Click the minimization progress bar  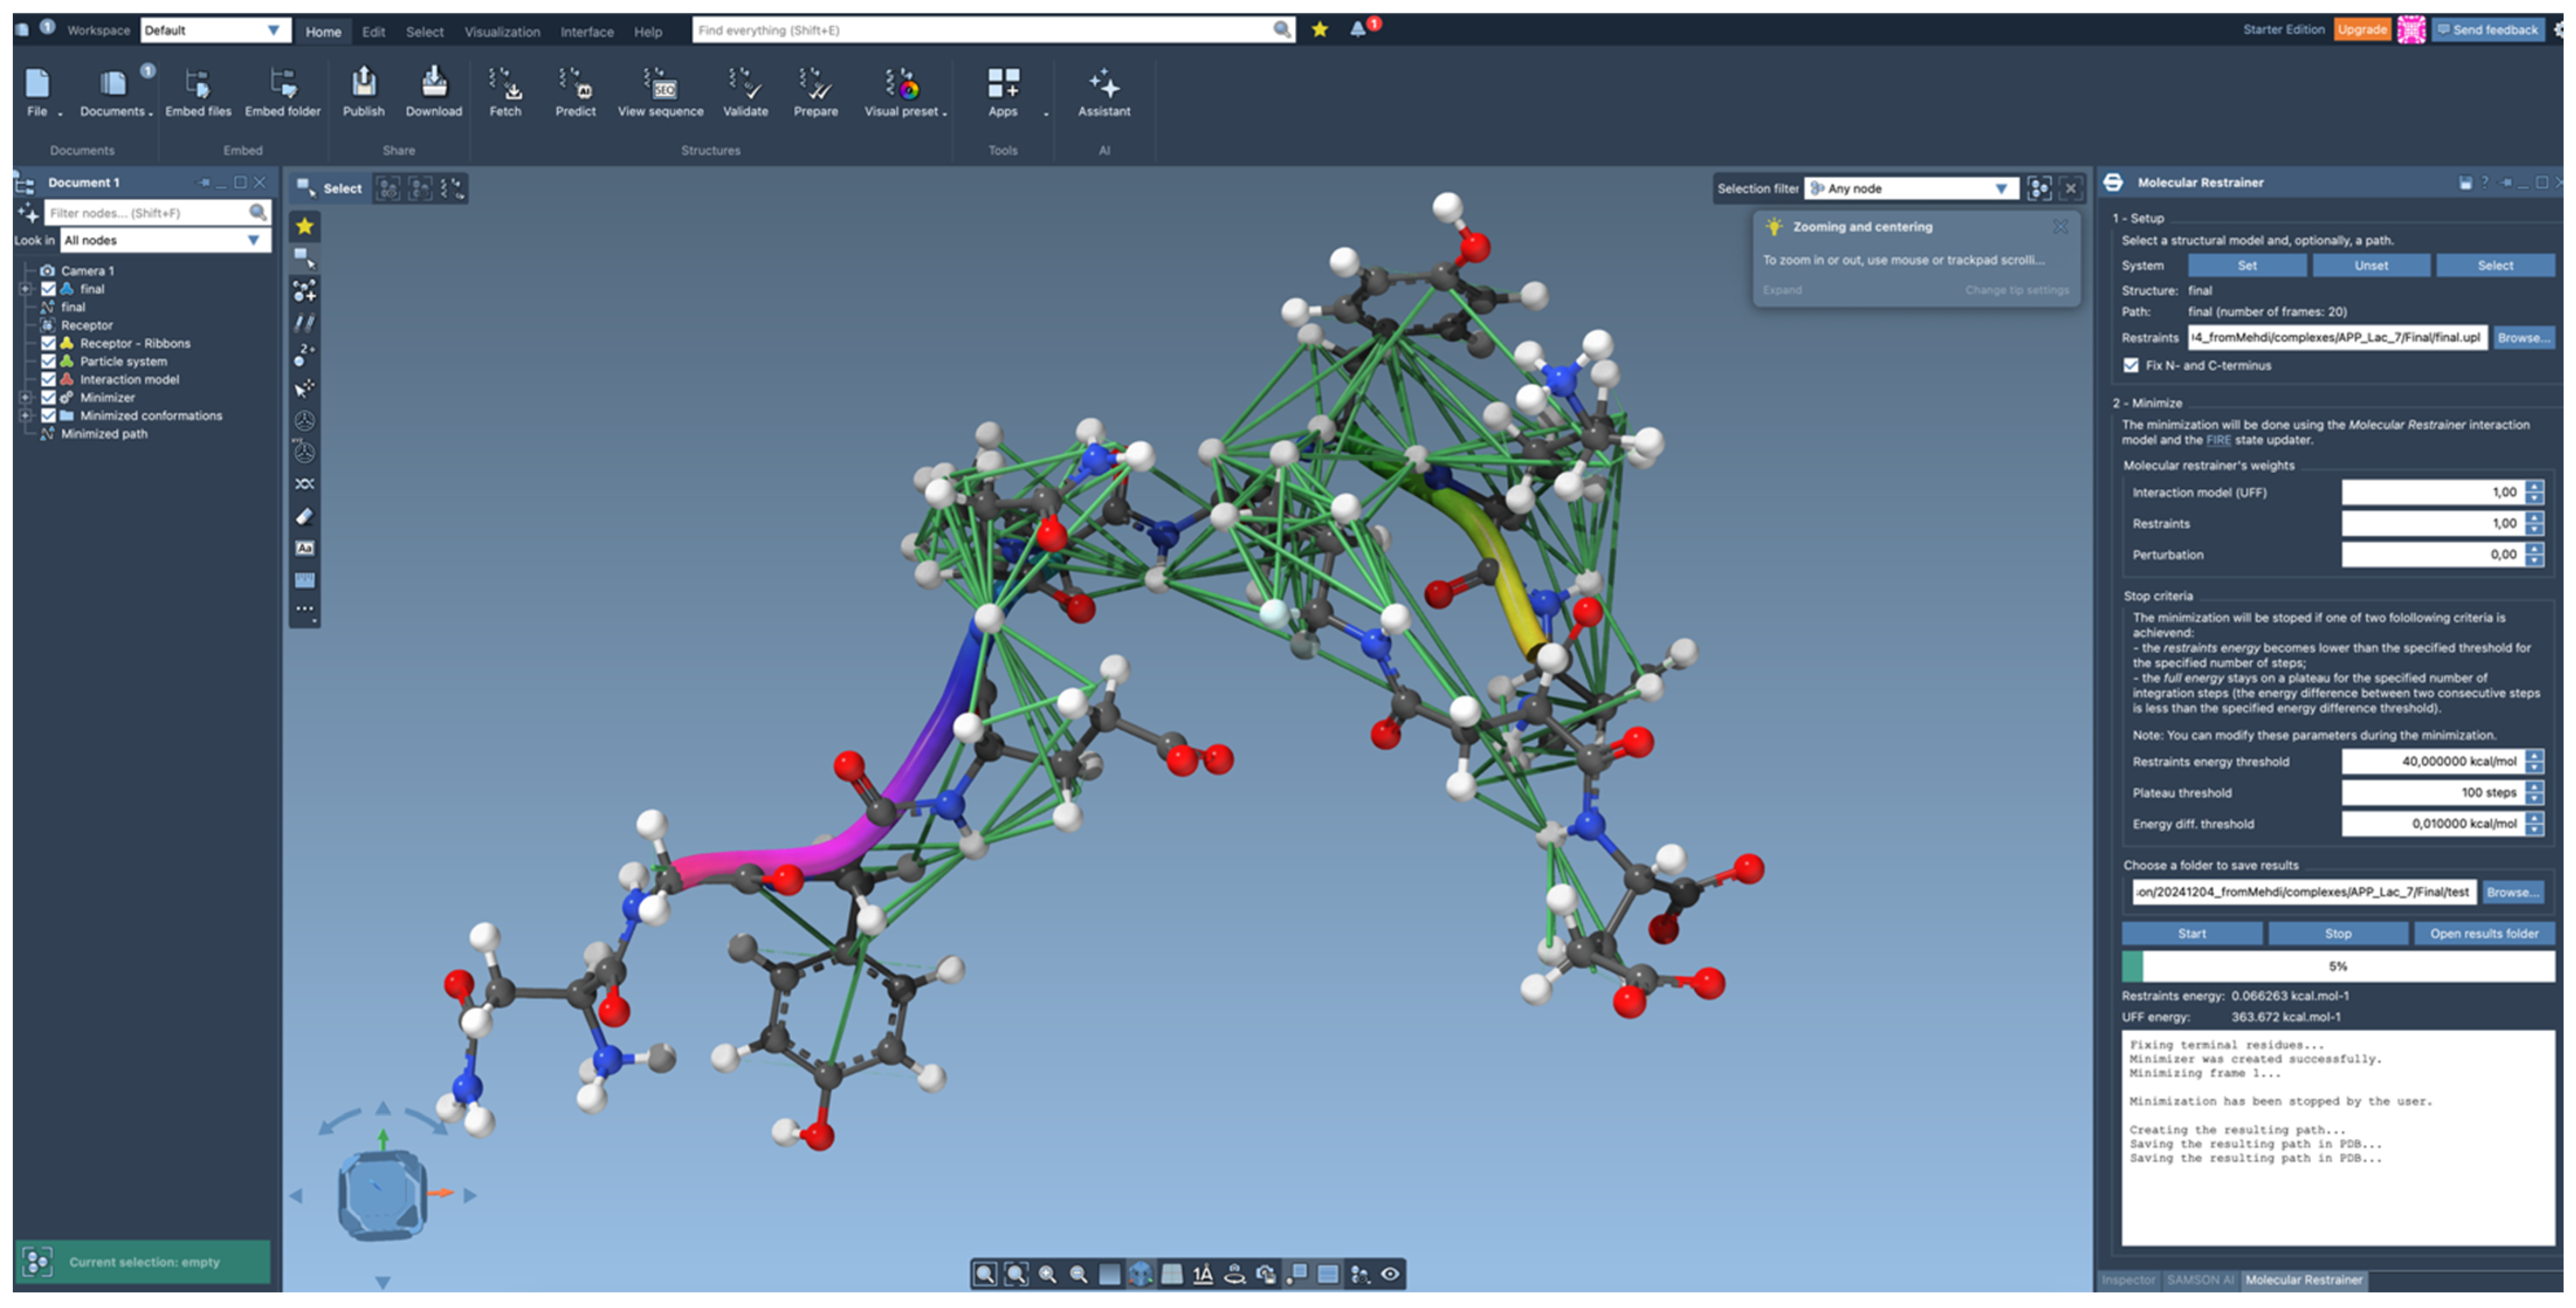[x=2337, y=966]
